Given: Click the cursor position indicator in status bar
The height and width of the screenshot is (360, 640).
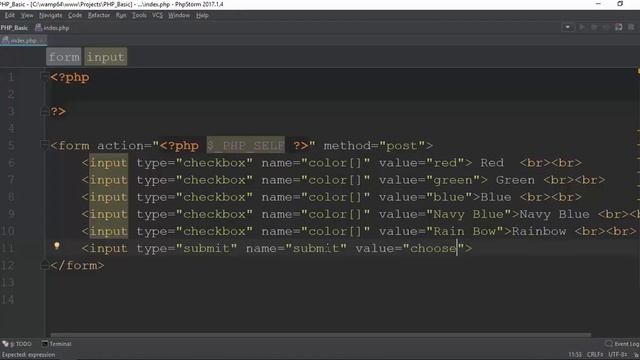Looking at the screenshot, I should [575, 355].
